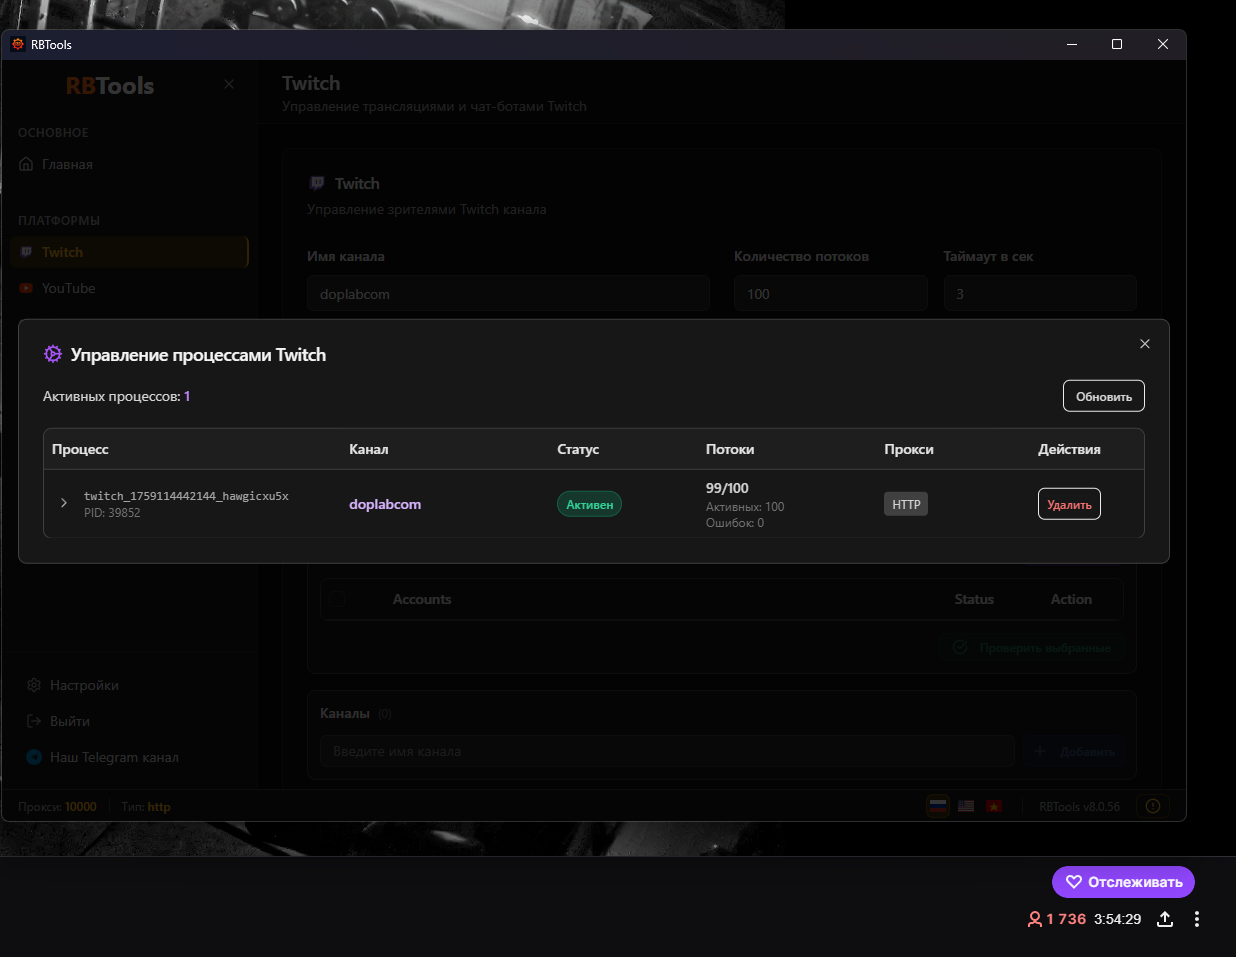
Task: Click the Активен status badge
Action: (589, 504)
